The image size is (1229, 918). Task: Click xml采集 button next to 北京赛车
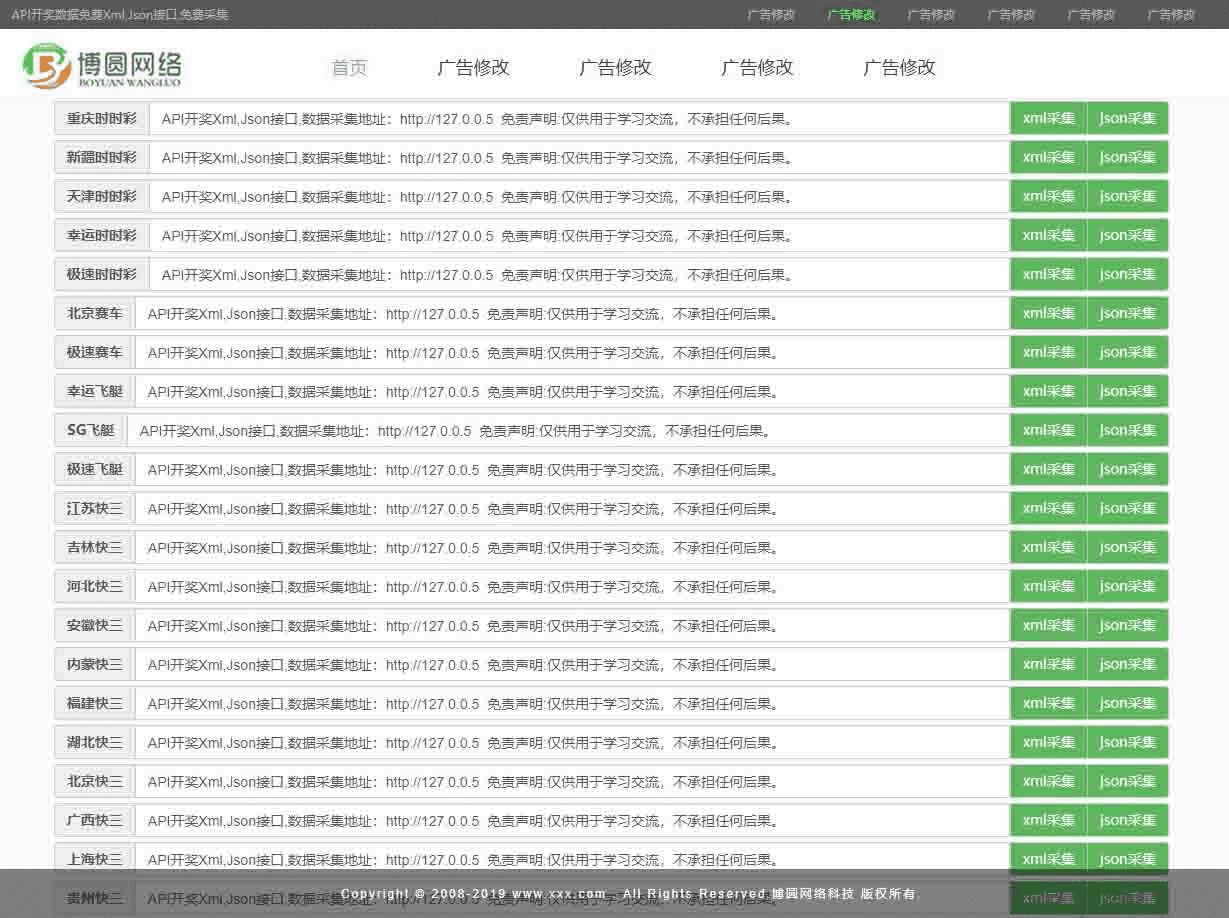pyautogui.click(x=1047, y=313)
